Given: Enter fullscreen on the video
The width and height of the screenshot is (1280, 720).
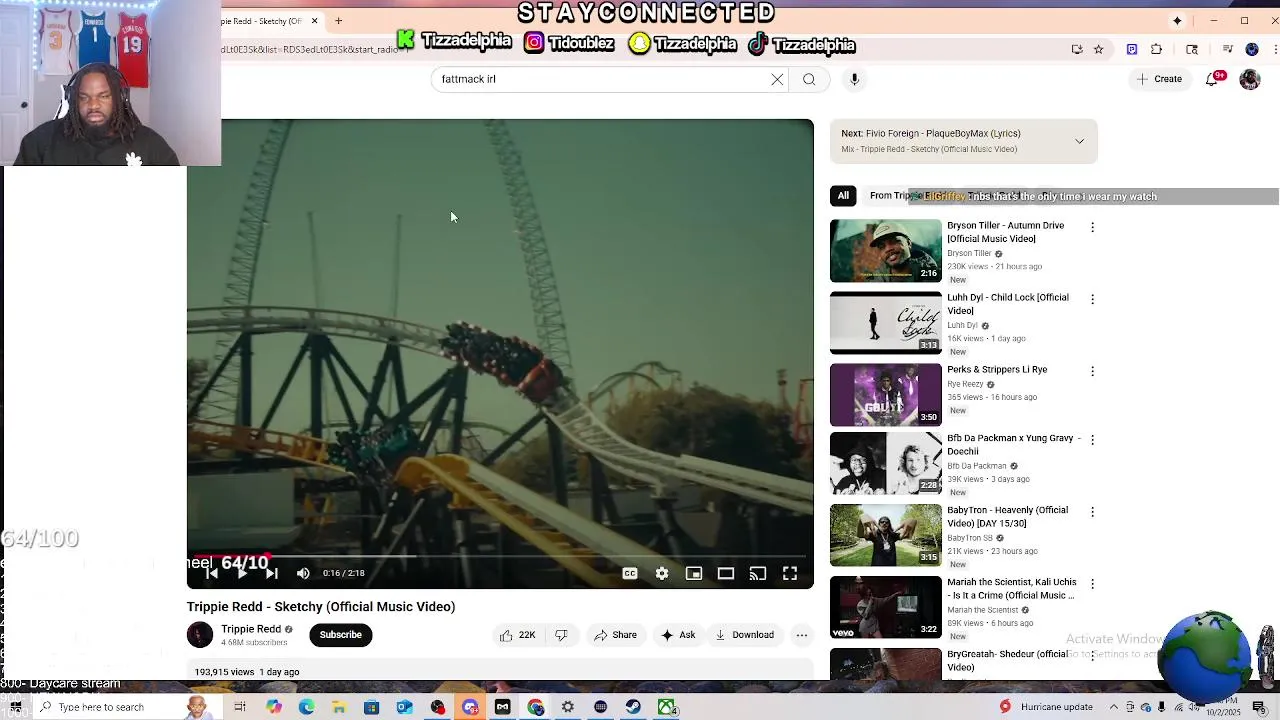Looking at the screenshot, I should click(790, 573).
